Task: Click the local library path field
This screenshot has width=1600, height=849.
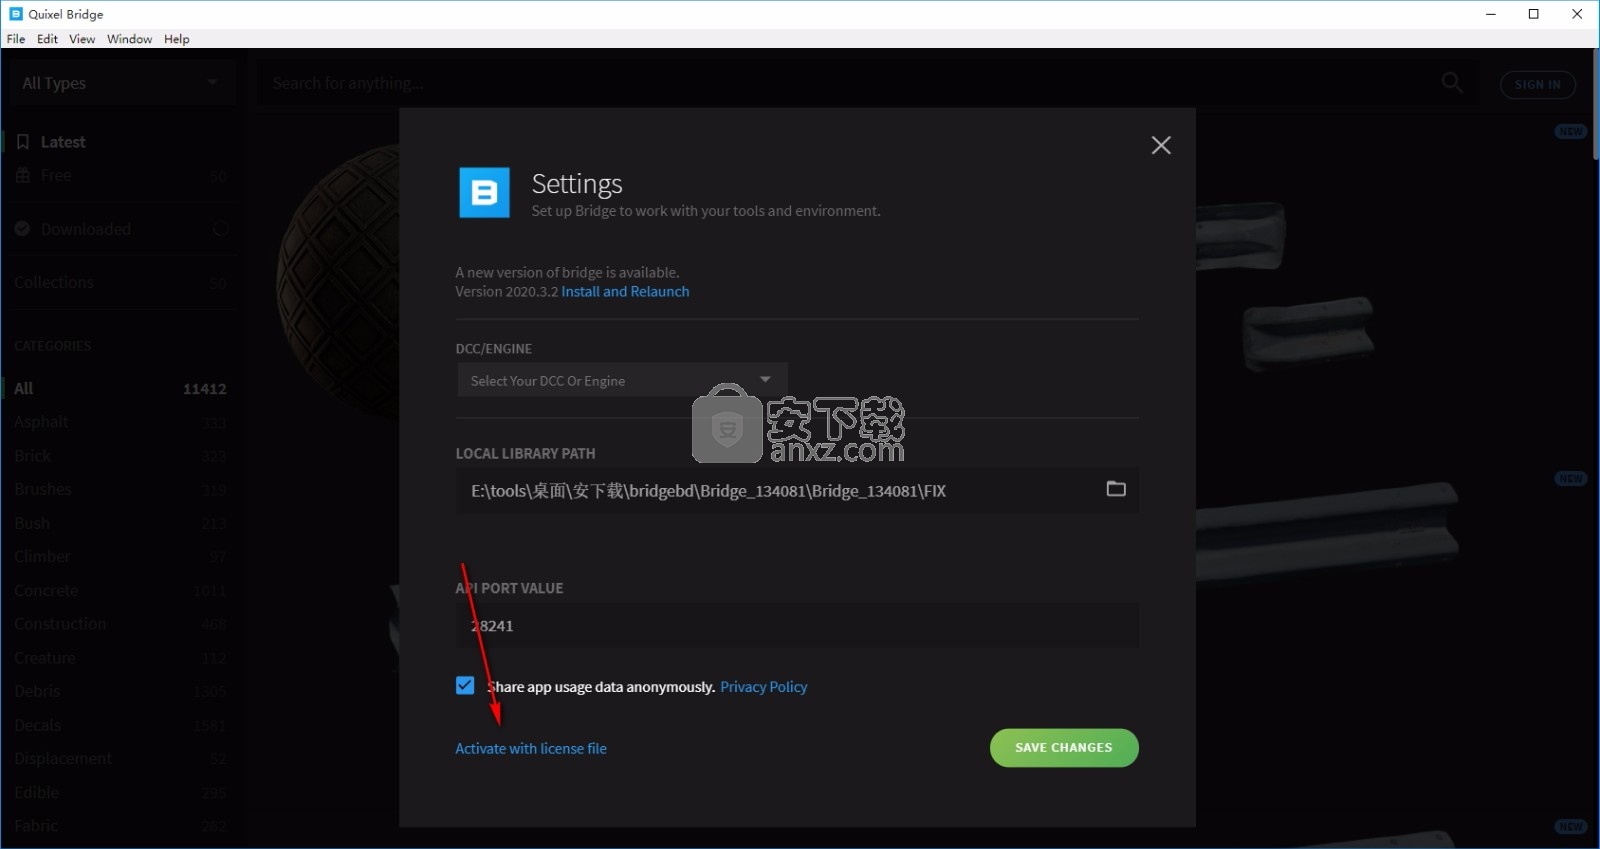Action: (x=797, y=490)
